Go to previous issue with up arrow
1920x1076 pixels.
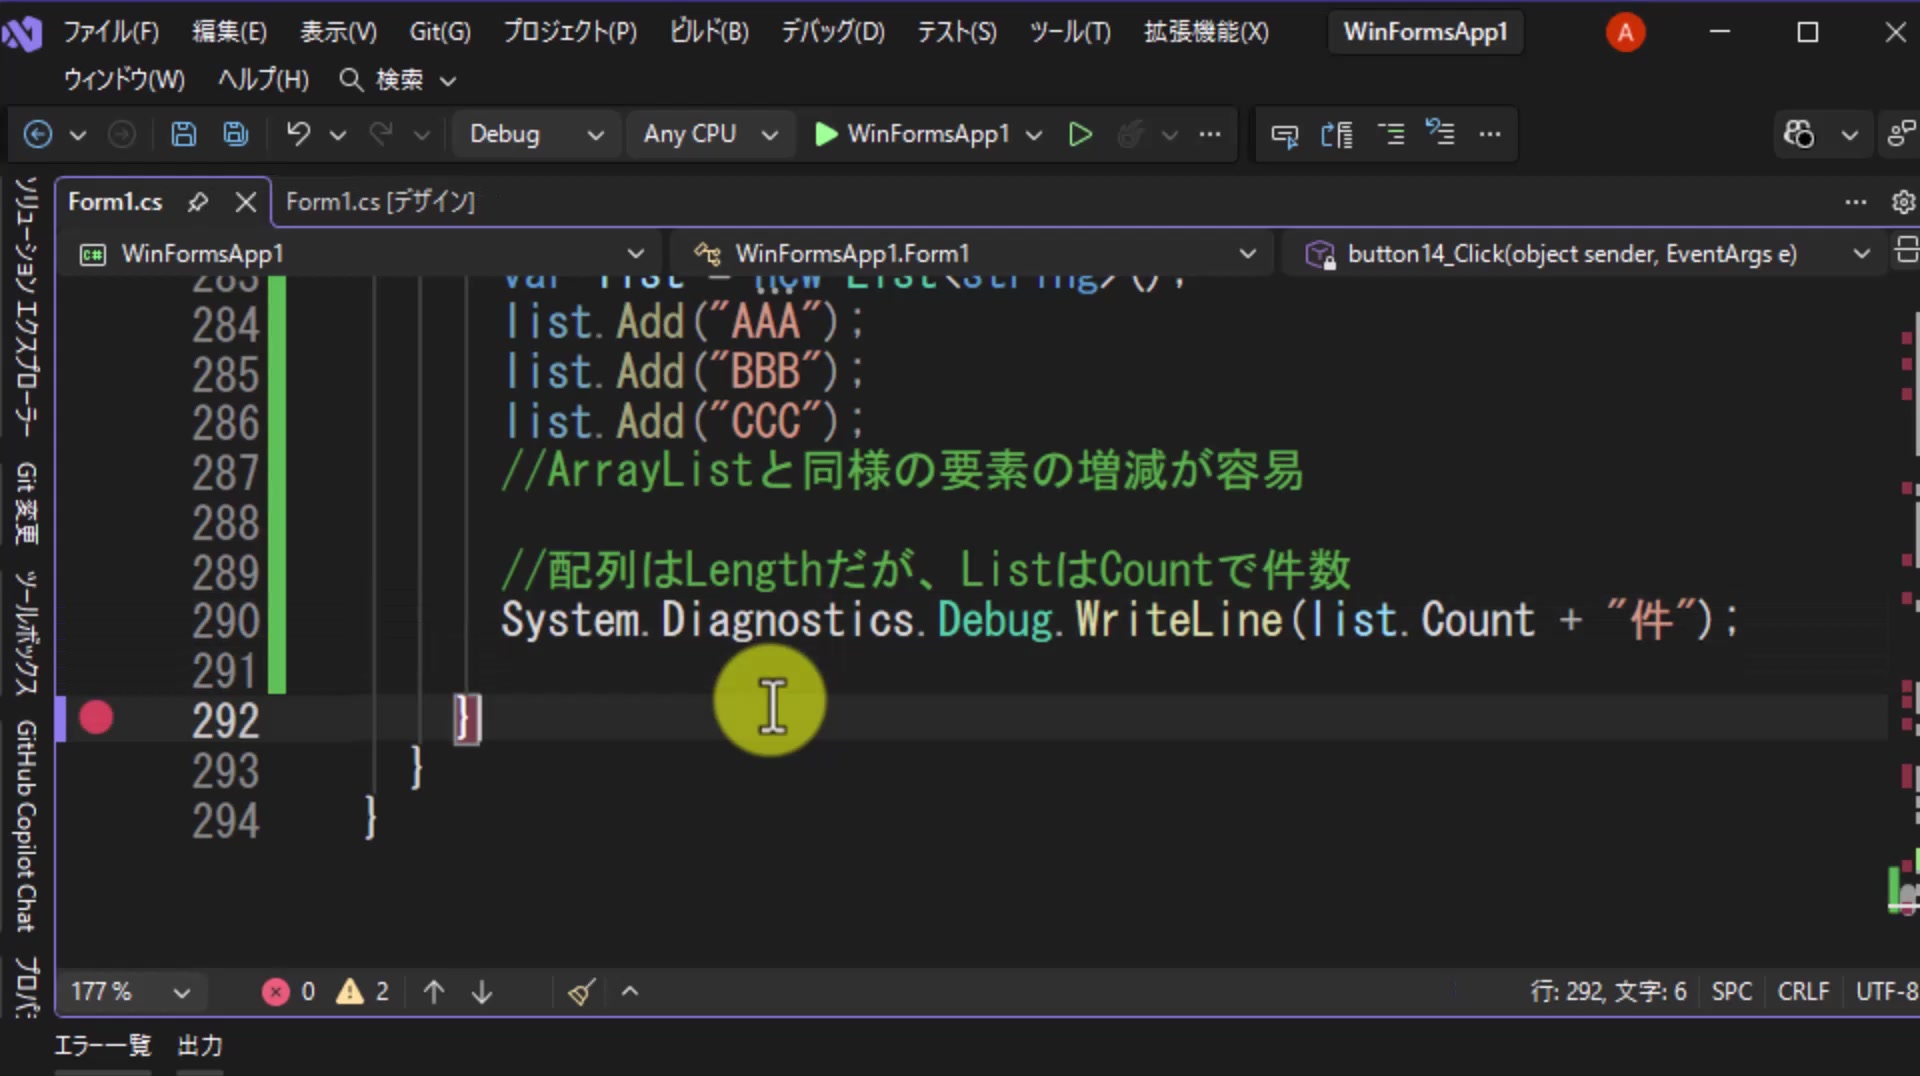(x=434, y=992)
